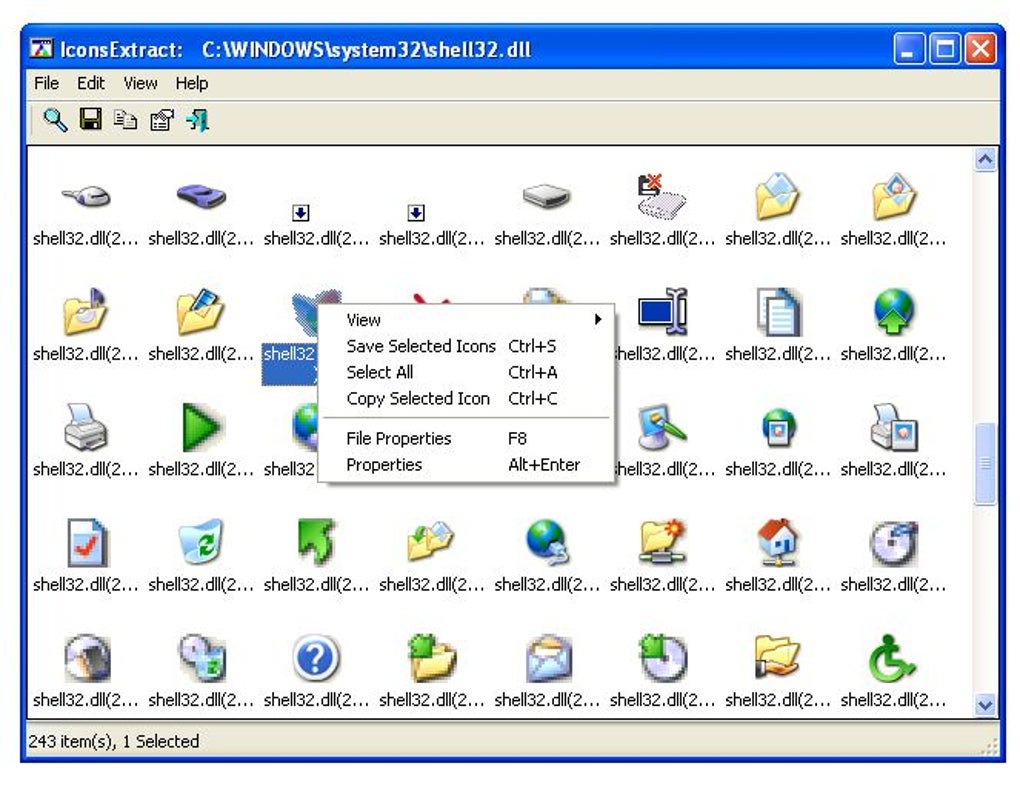Click the Exit door toolbar icon
This screenshot has height=786, width=1020.
point(197,120)
